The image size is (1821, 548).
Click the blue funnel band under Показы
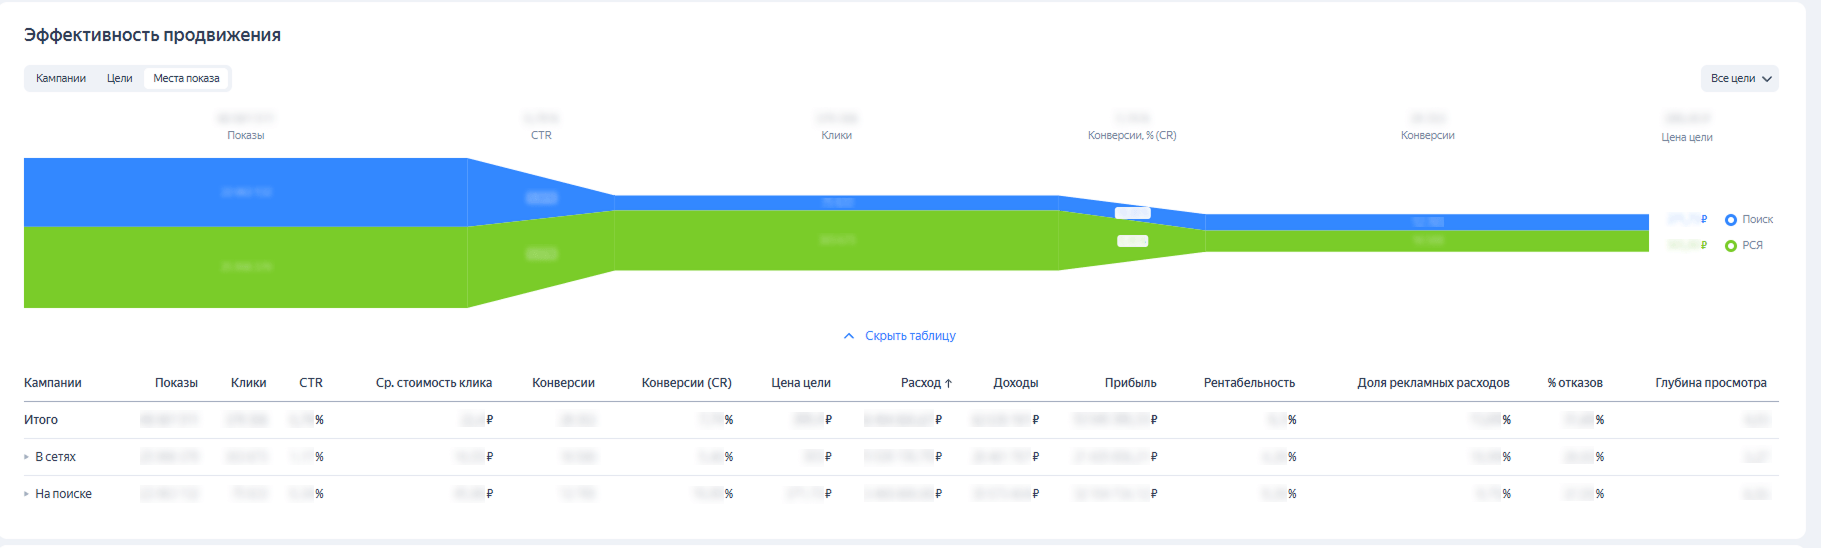[245, 192]
